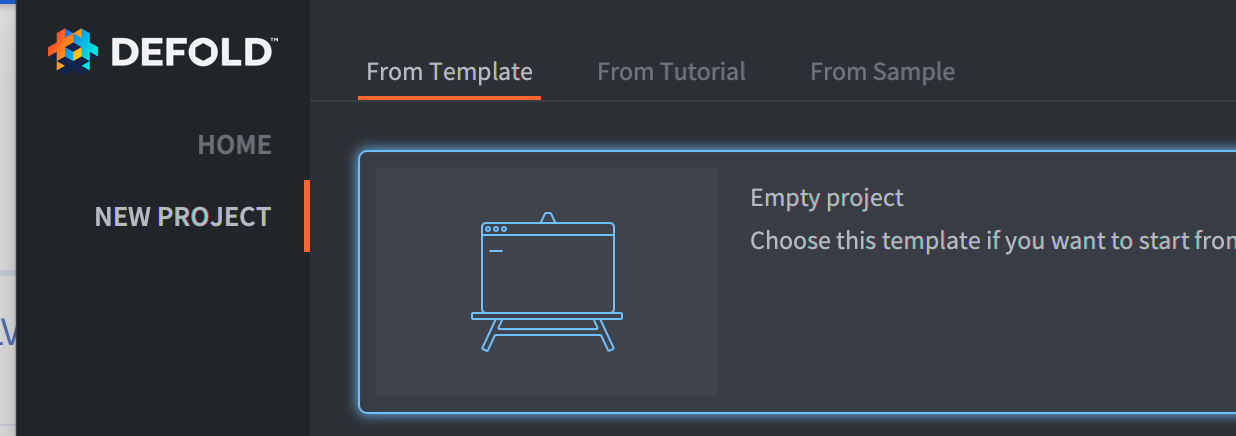Click the Defold cube logo icon

click(73, 51)
